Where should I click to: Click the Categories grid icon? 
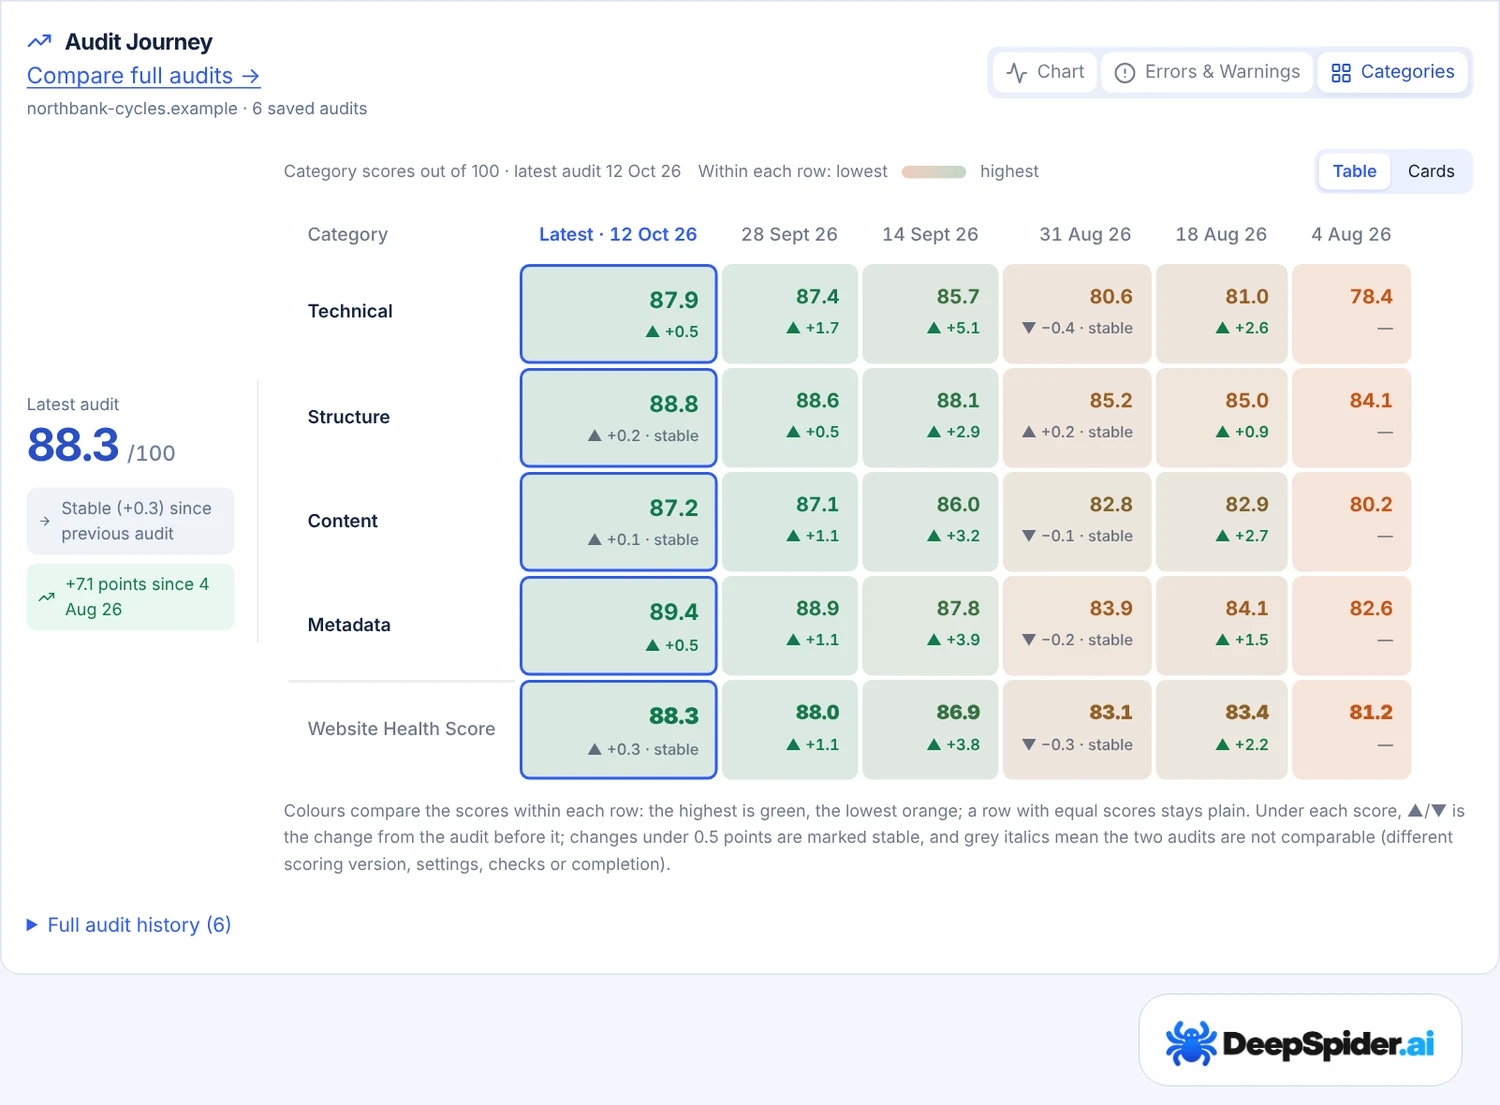click(1341, 73)
